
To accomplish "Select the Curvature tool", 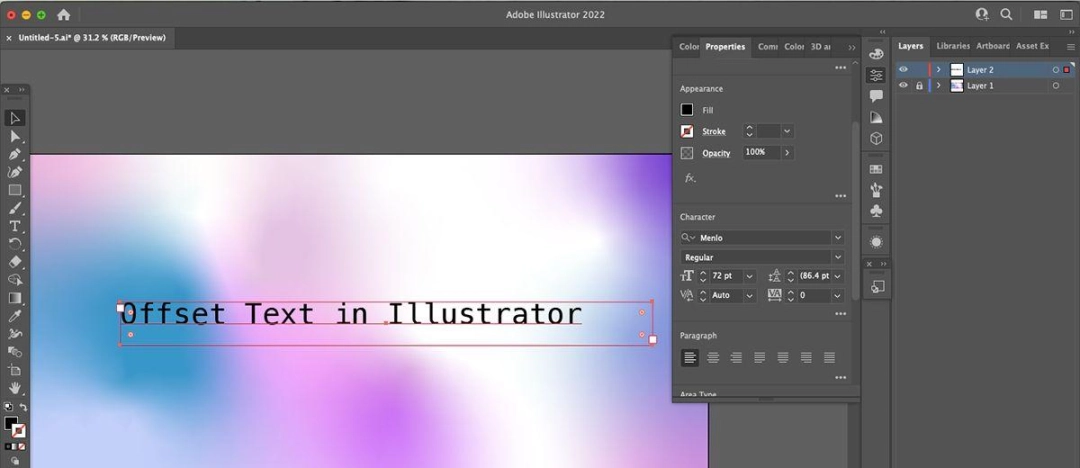I will click(14, 172).
